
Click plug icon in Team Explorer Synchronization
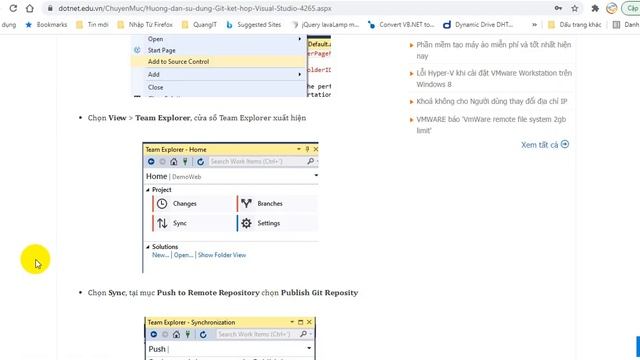pyautogui.click(x=187, y=334)
